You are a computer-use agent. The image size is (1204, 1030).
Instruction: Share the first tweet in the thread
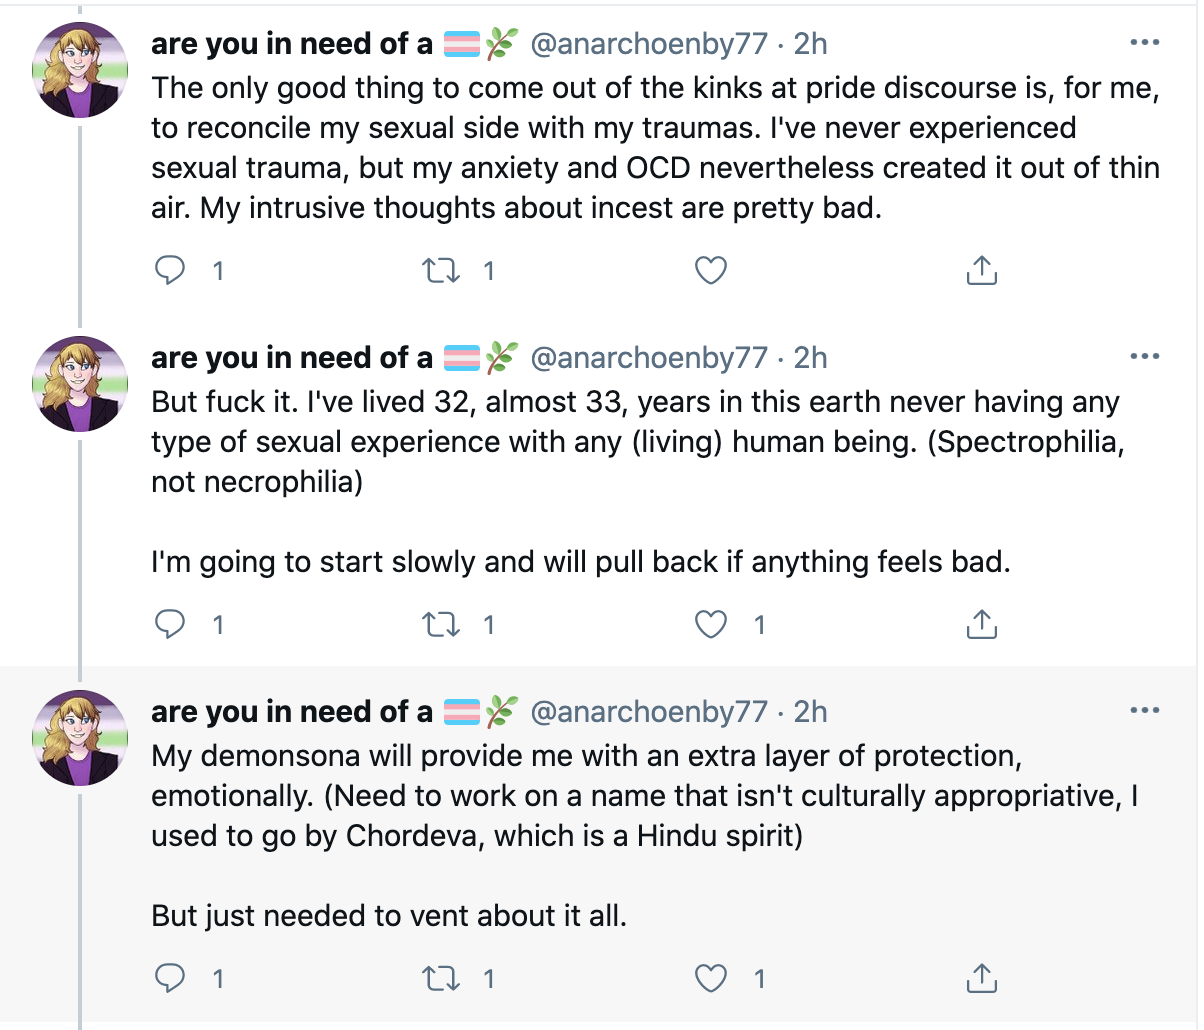click(982, 270)
